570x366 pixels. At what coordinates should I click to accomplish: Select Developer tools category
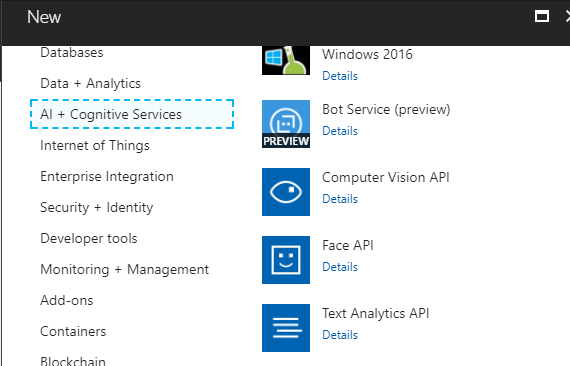[89, 238]
